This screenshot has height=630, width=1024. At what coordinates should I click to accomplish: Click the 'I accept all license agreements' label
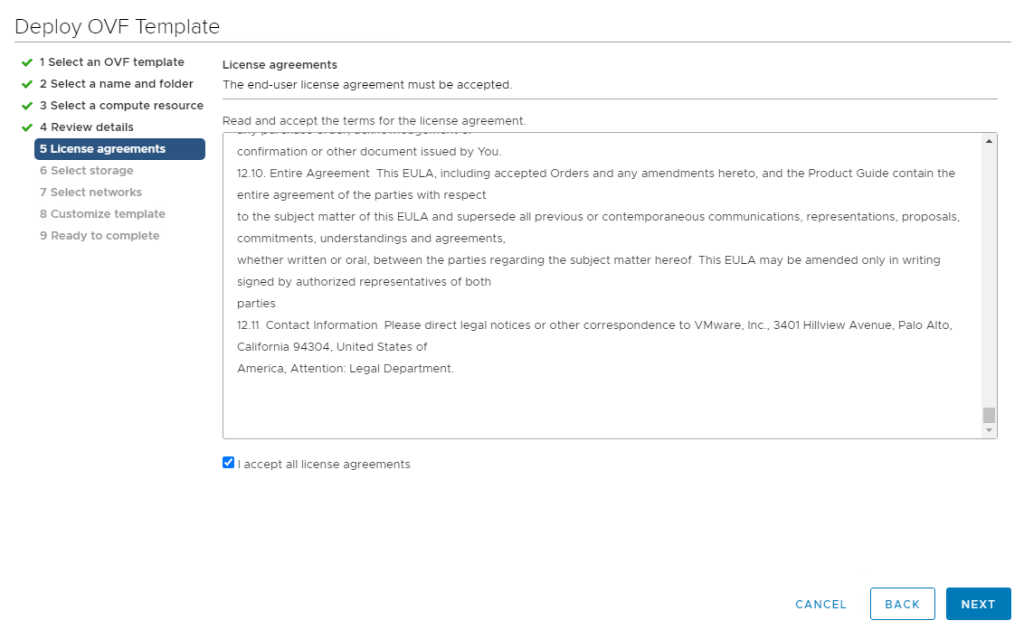[324, 464]
